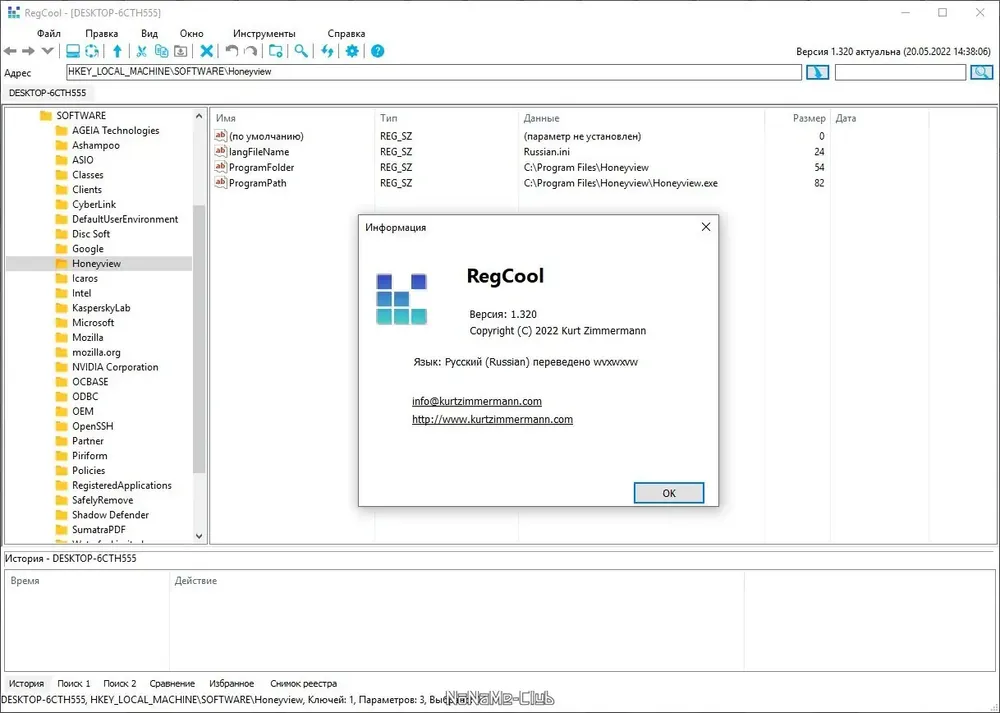The width and height of the screenshot is (1000, 713).
Task: Open the Вид menu
Action: click(x=149, y=34)
